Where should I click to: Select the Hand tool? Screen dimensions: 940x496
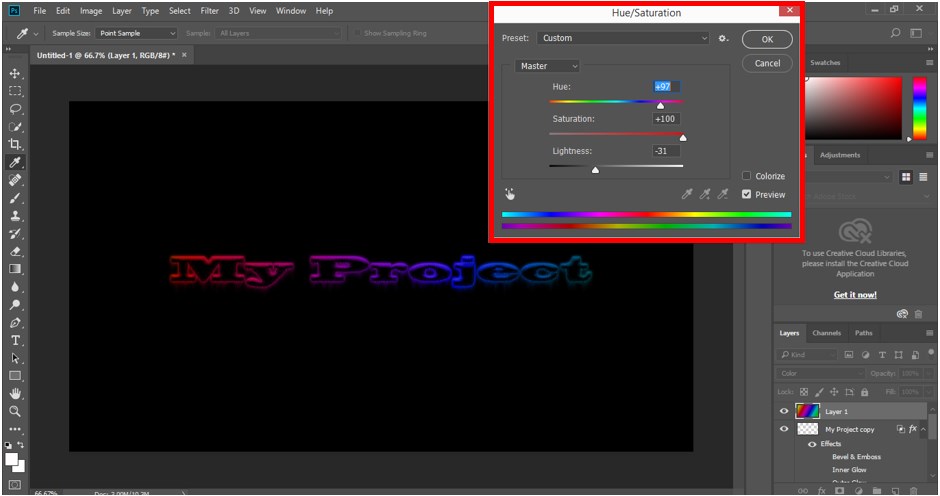pos(14,393)
